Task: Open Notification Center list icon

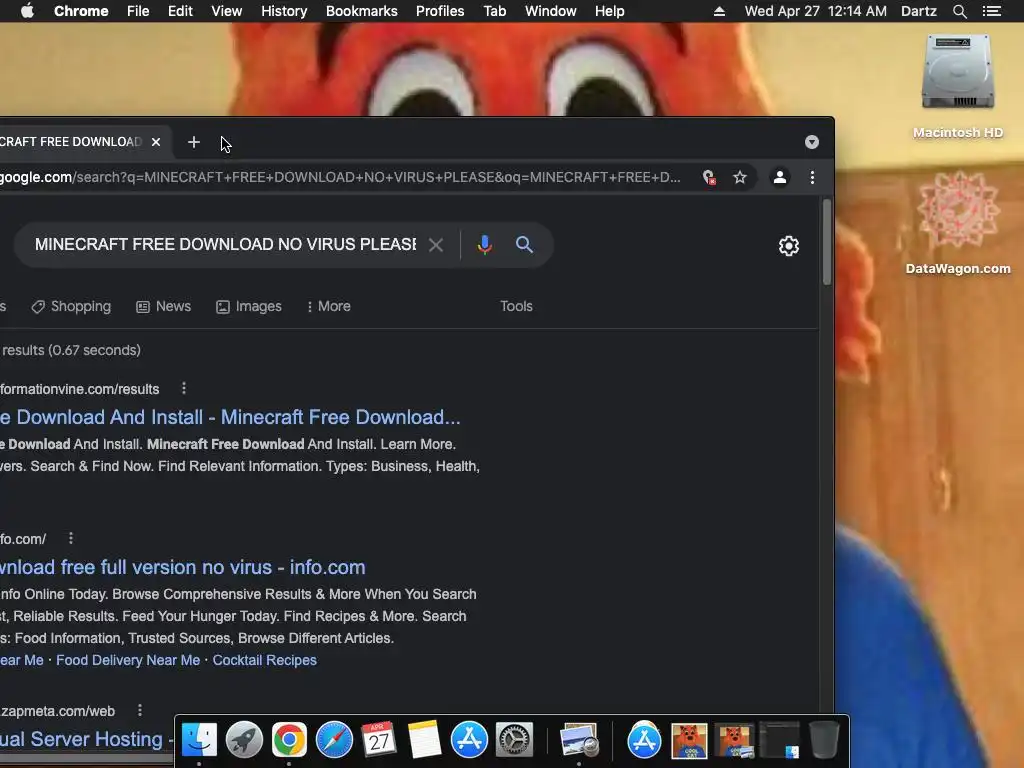Action: point(991,11)
